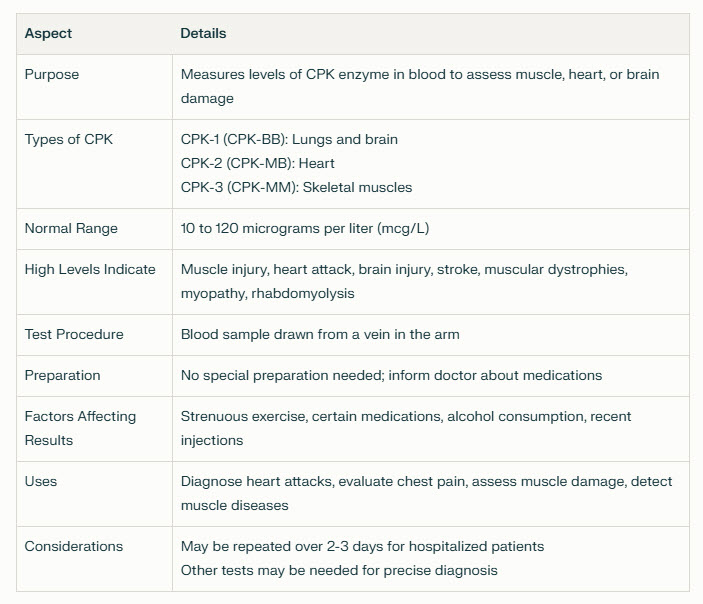This screenshot has width=703, height=604.
Task: Select CPK-3 (CPK-MM): Skeletal muscles text
Action: point(296,187)
